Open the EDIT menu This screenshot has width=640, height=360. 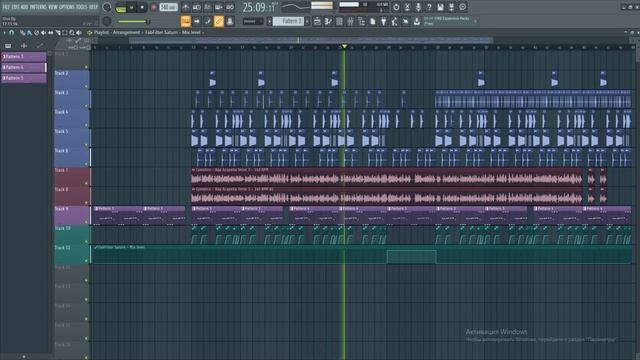click(x=15, y=7)
